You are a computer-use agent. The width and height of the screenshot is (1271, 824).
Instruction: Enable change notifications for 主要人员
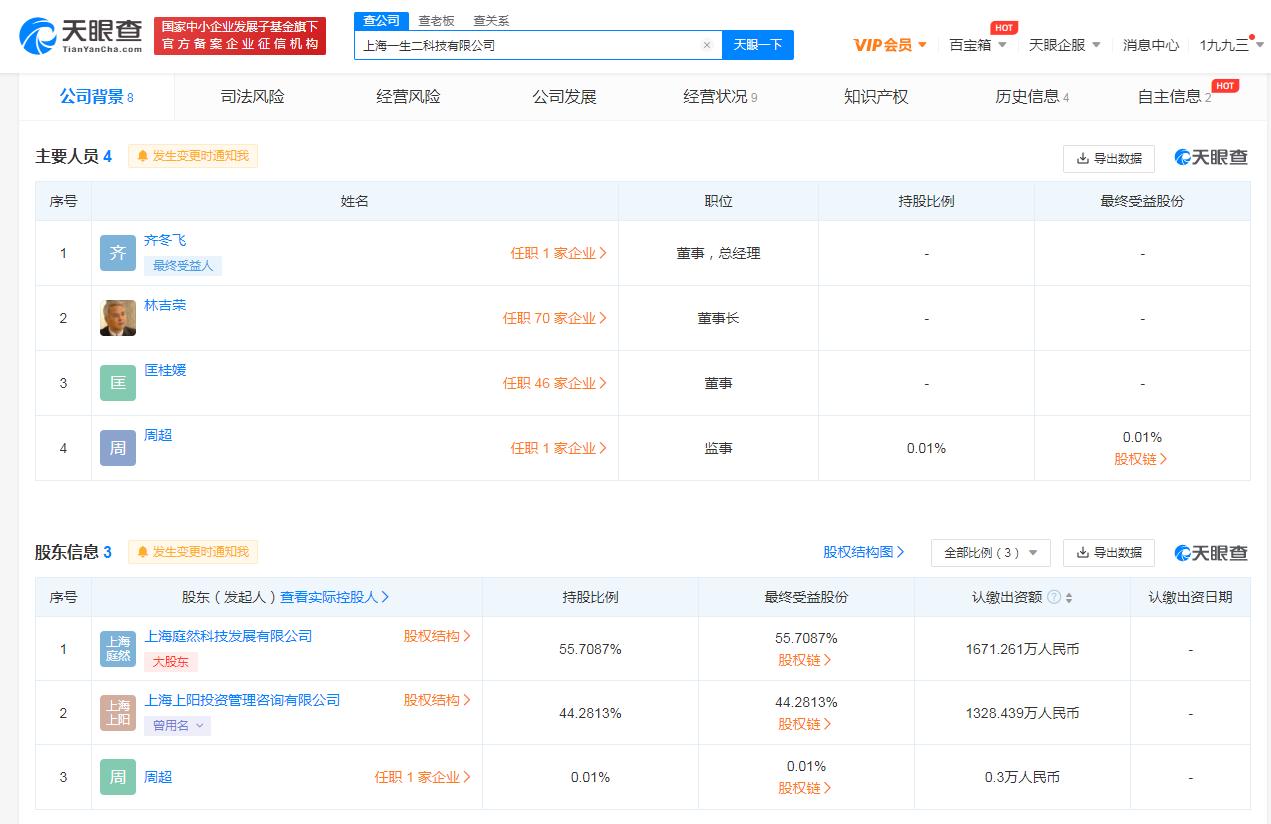pos(193,156)
